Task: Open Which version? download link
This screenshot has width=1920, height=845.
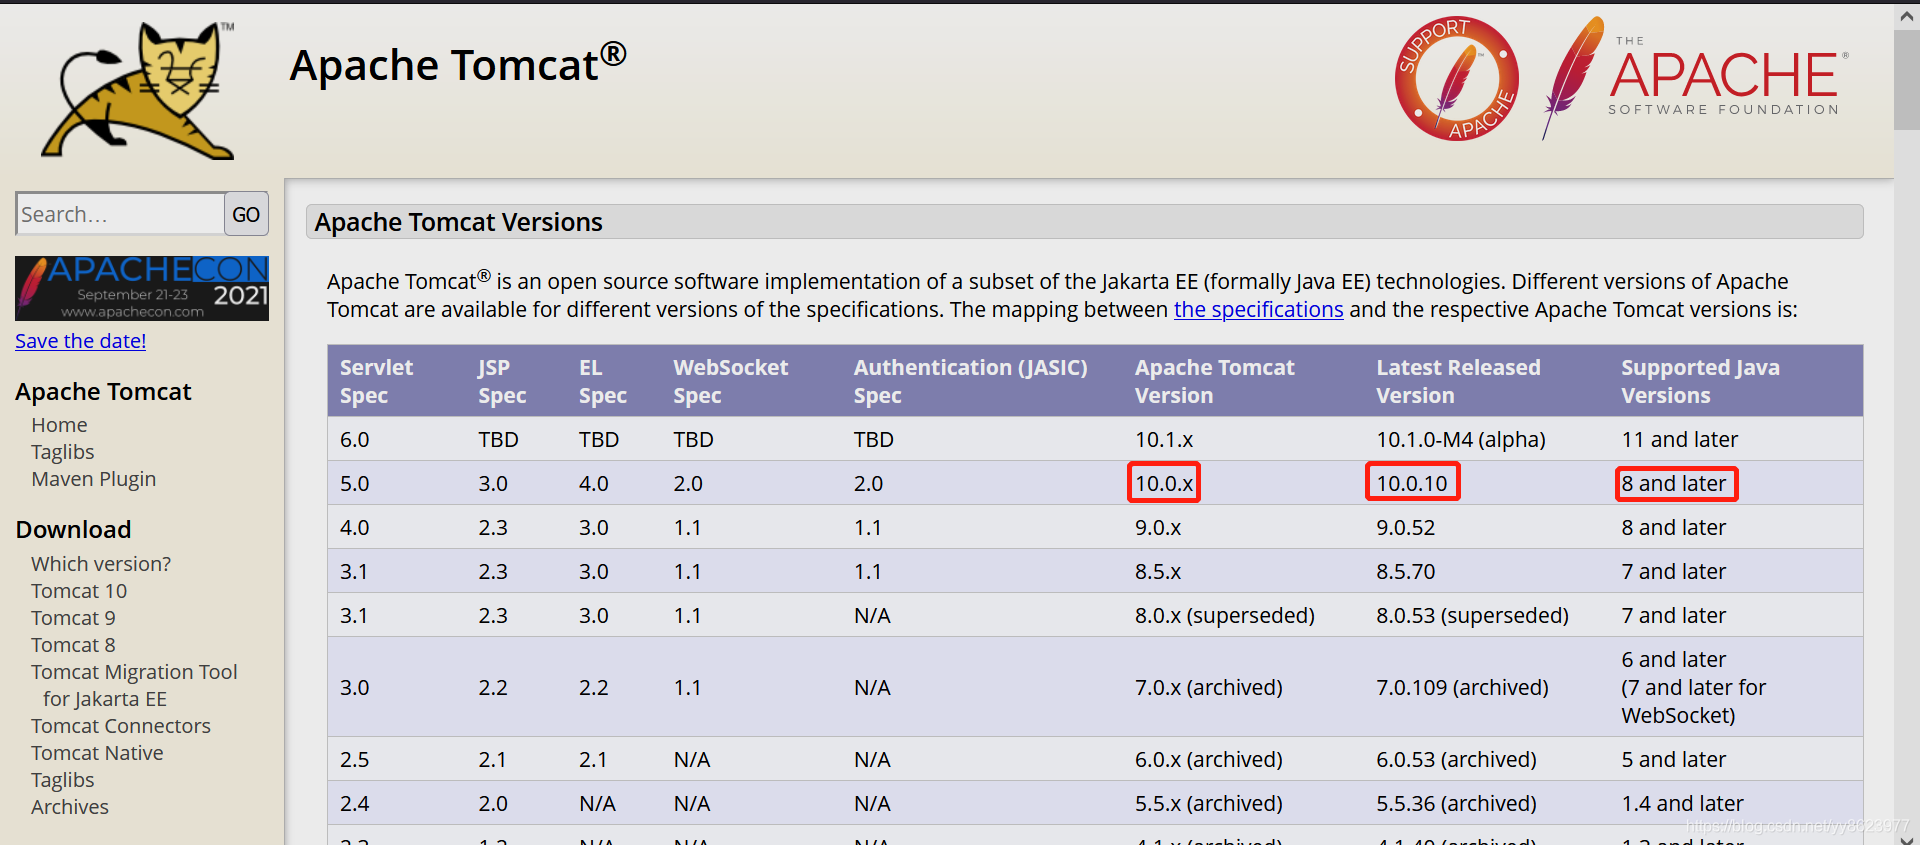Action: tap(101, 564)
